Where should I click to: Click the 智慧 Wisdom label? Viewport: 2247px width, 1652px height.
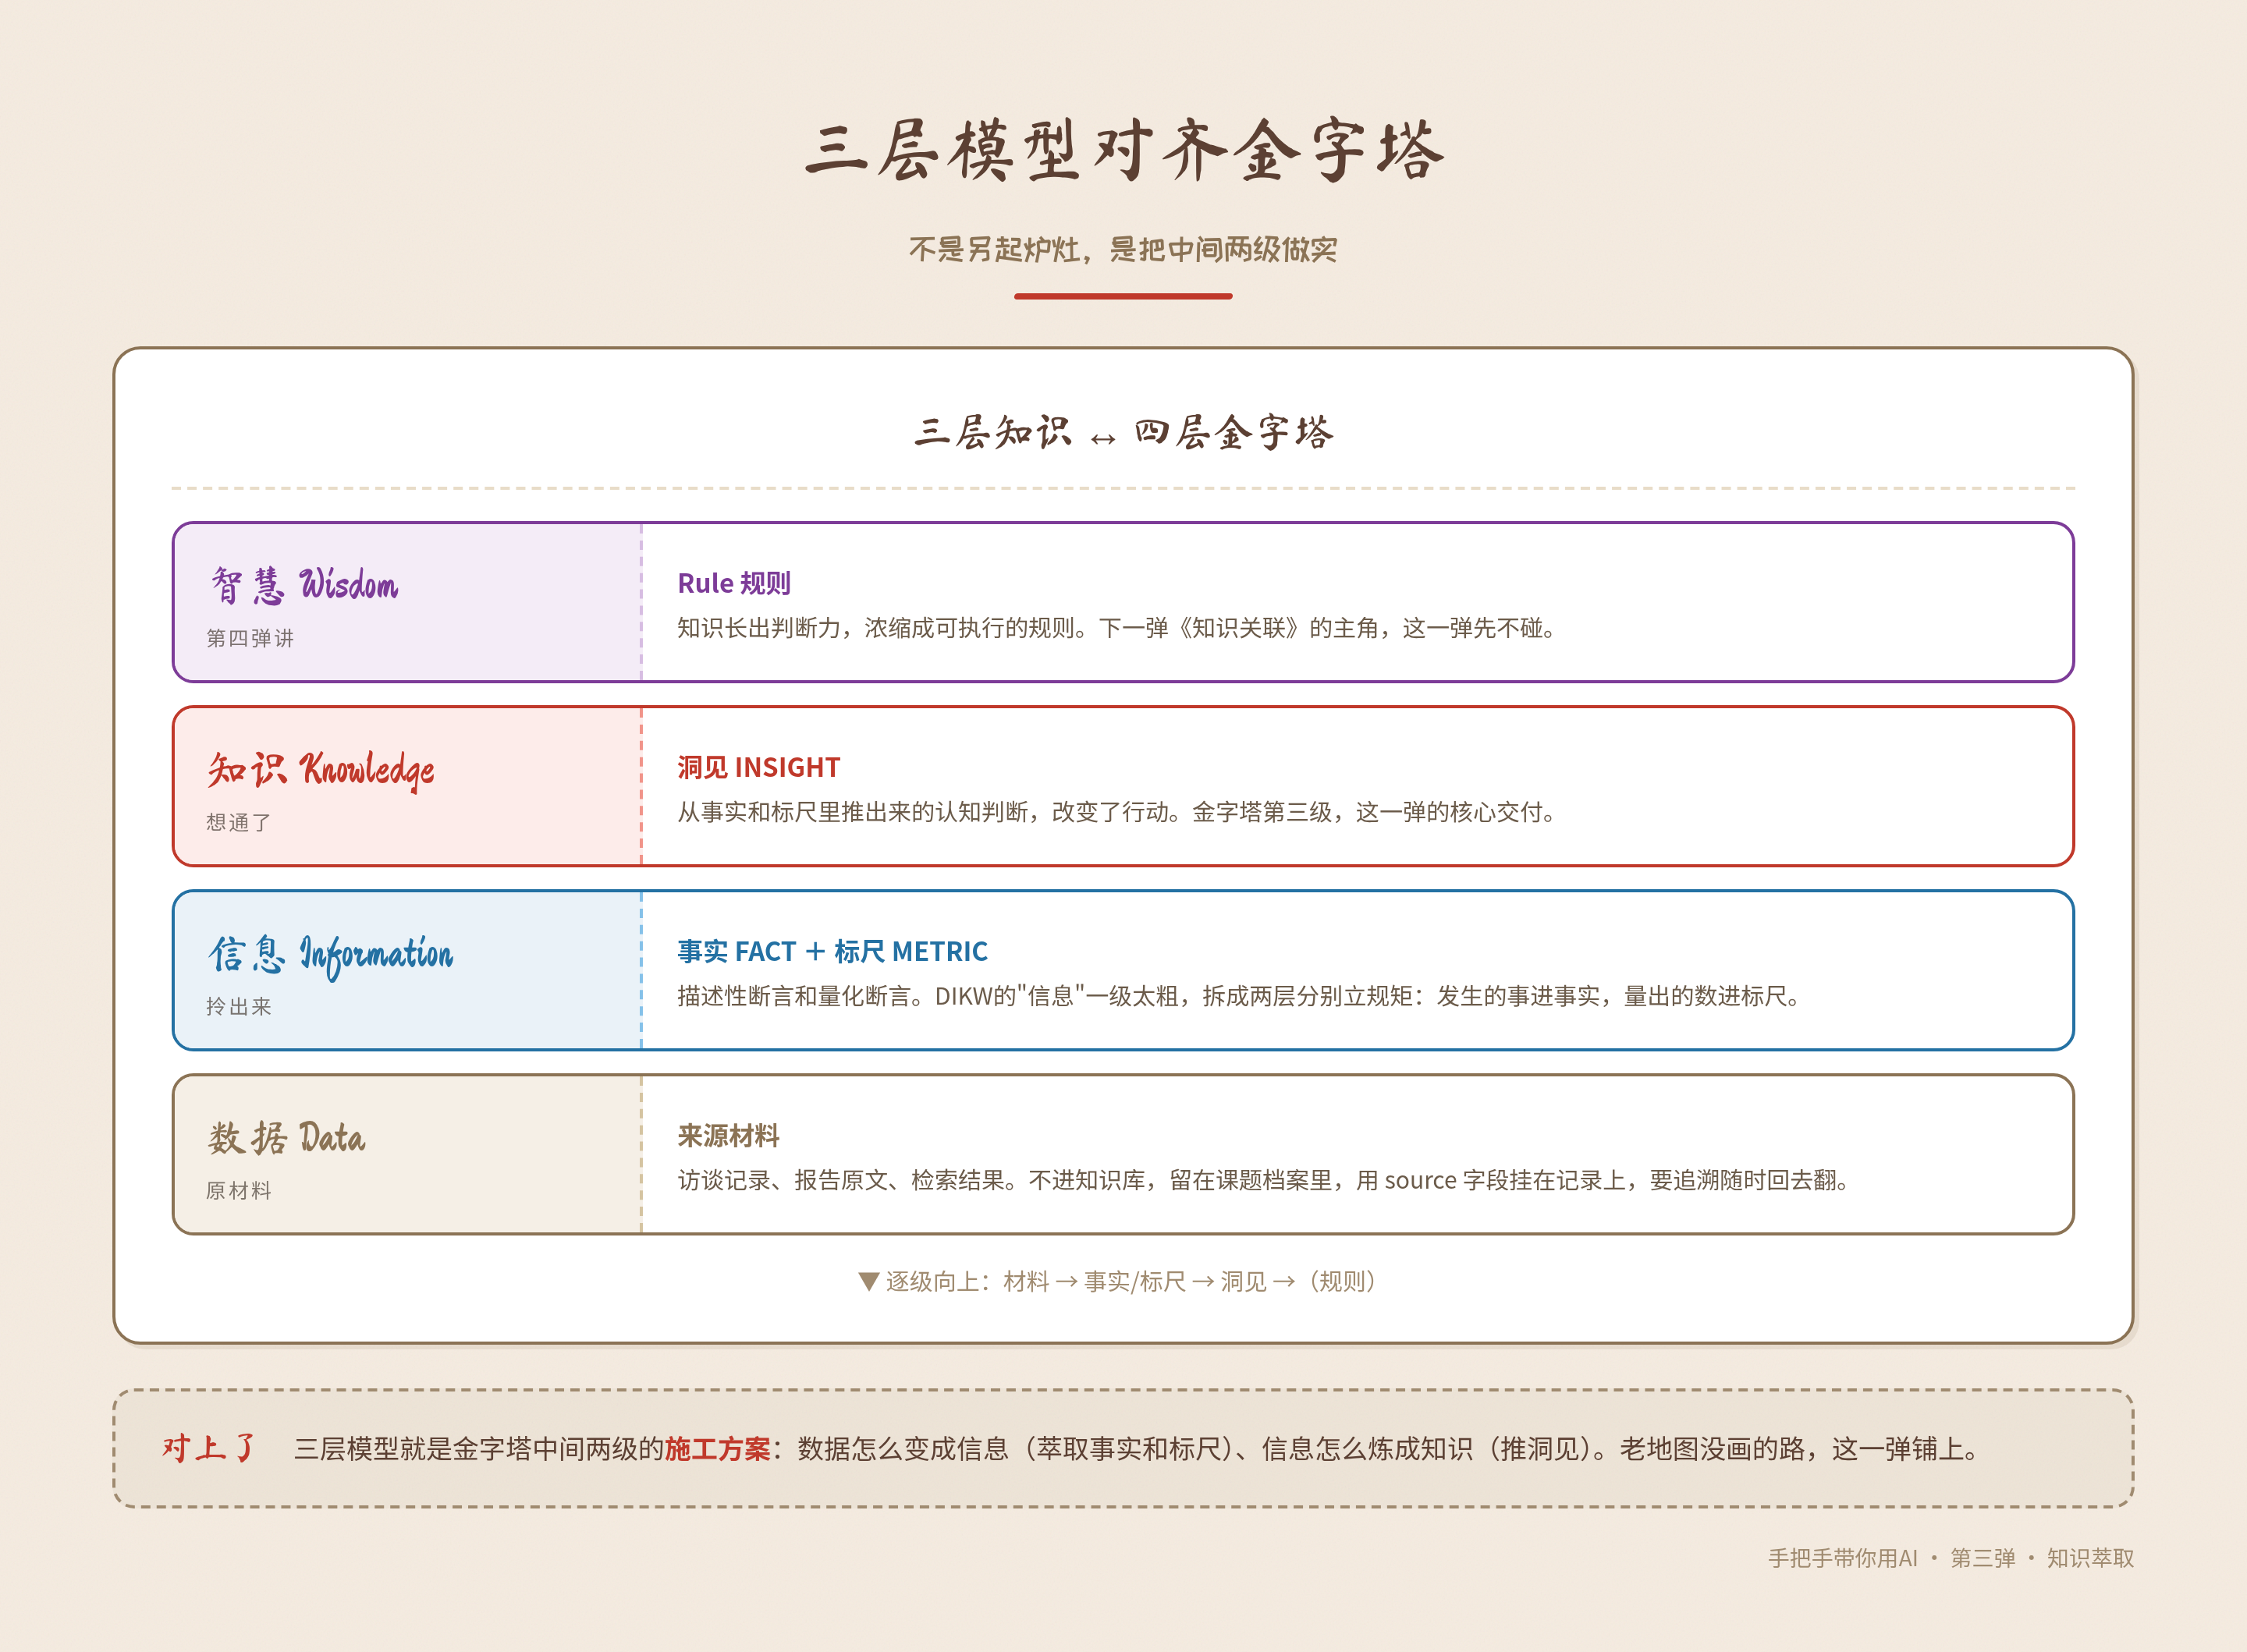click(x=304, y=585)
